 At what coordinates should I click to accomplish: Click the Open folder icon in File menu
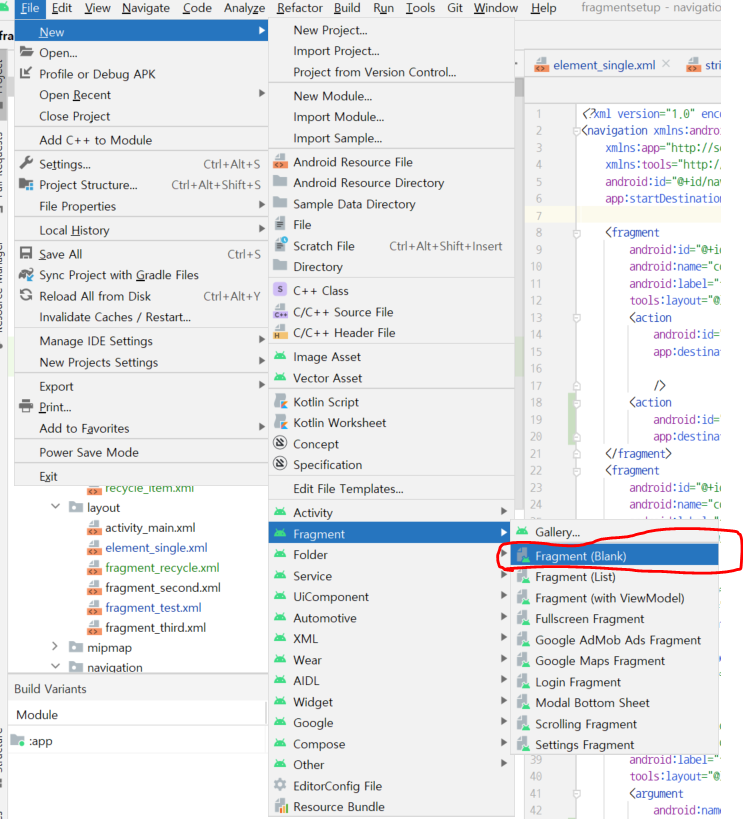pyautogui.click(x=26, y=52)
